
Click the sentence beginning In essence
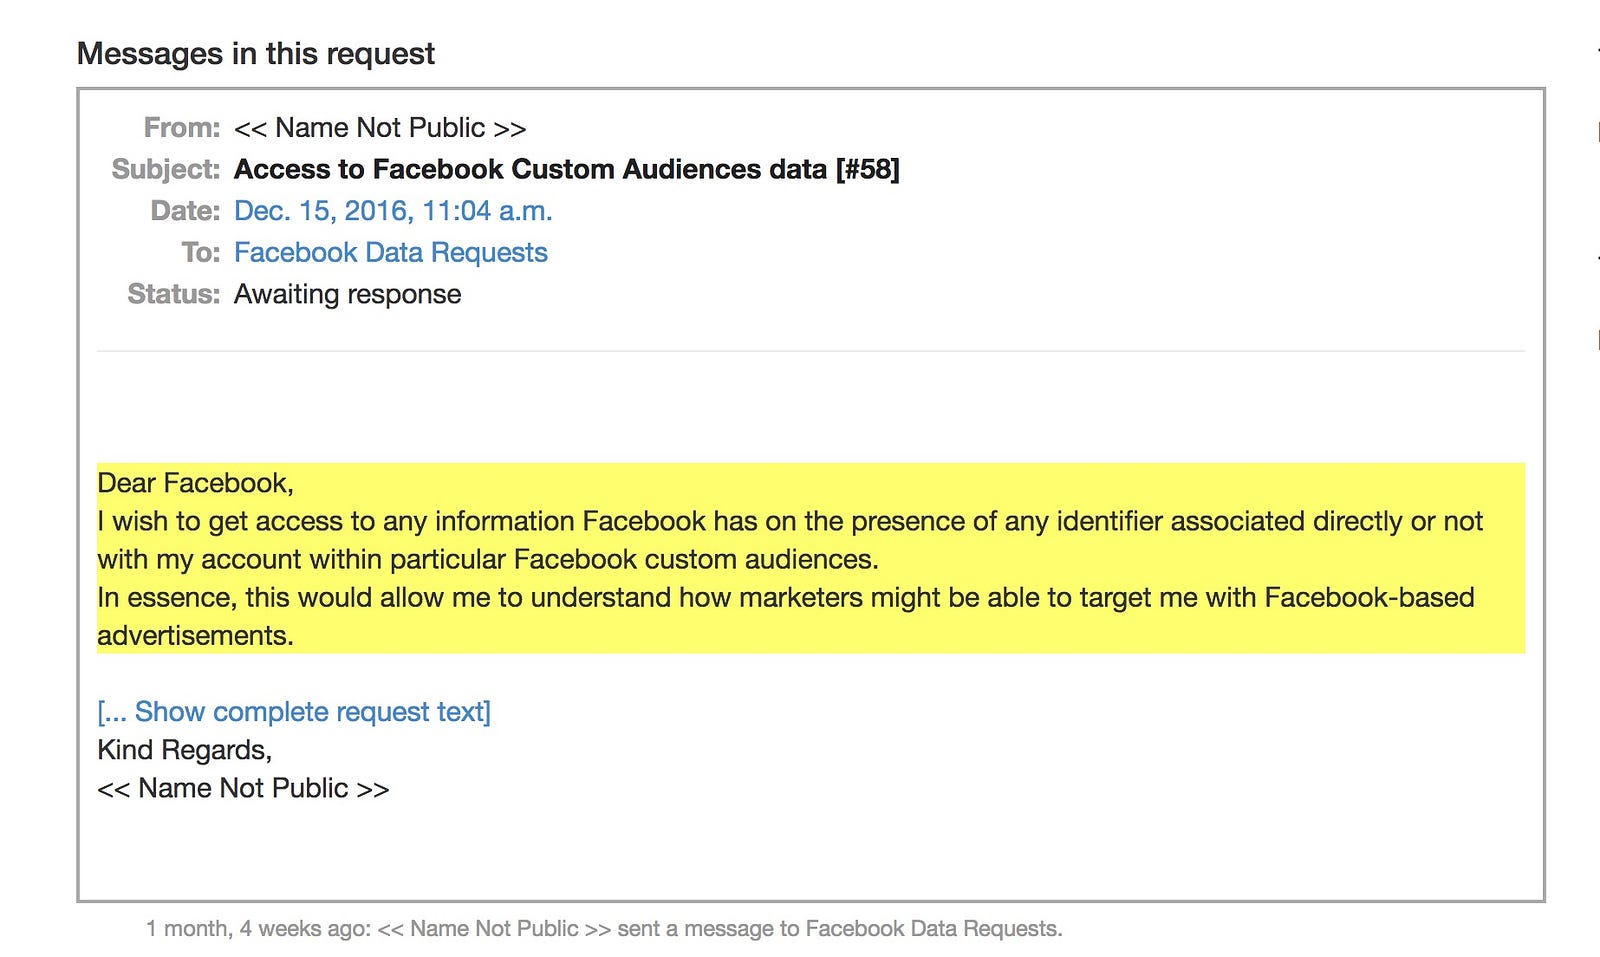point(786,616)
